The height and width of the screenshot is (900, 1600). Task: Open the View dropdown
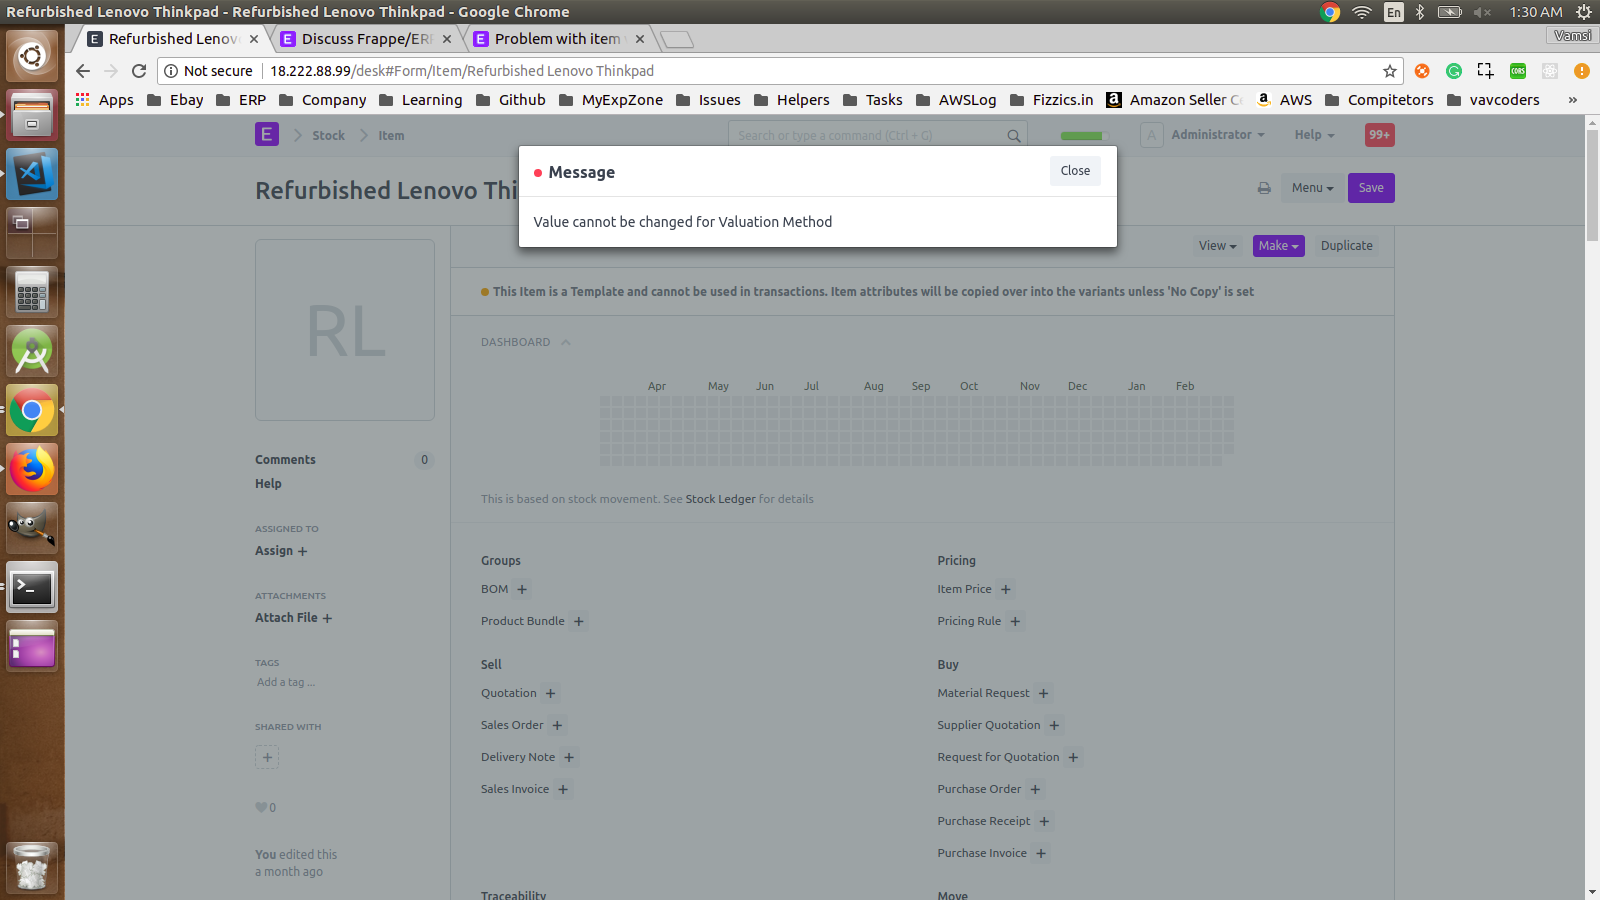pos(1218,246)
